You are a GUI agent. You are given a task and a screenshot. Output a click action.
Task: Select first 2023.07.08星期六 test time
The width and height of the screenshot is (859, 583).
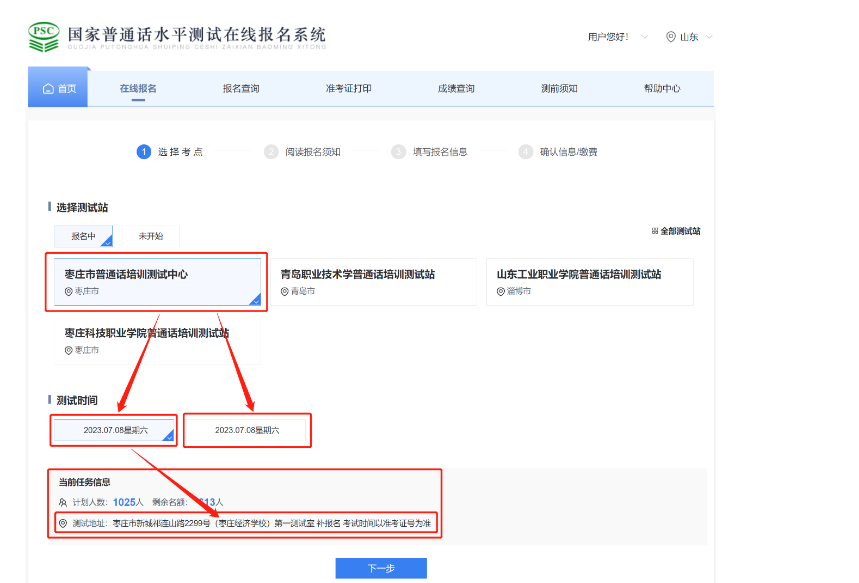(115, 430)
